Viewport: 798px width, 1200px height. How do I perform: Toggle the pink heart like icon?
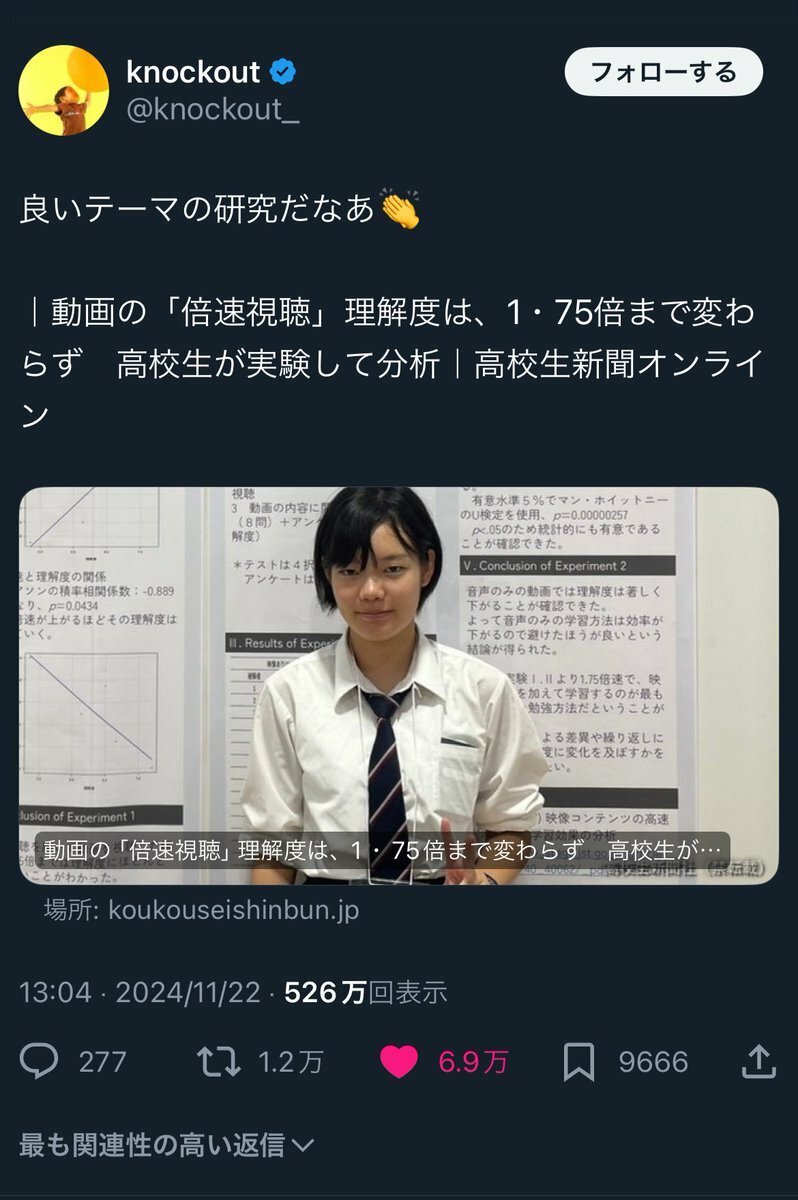pos(398,1062)
